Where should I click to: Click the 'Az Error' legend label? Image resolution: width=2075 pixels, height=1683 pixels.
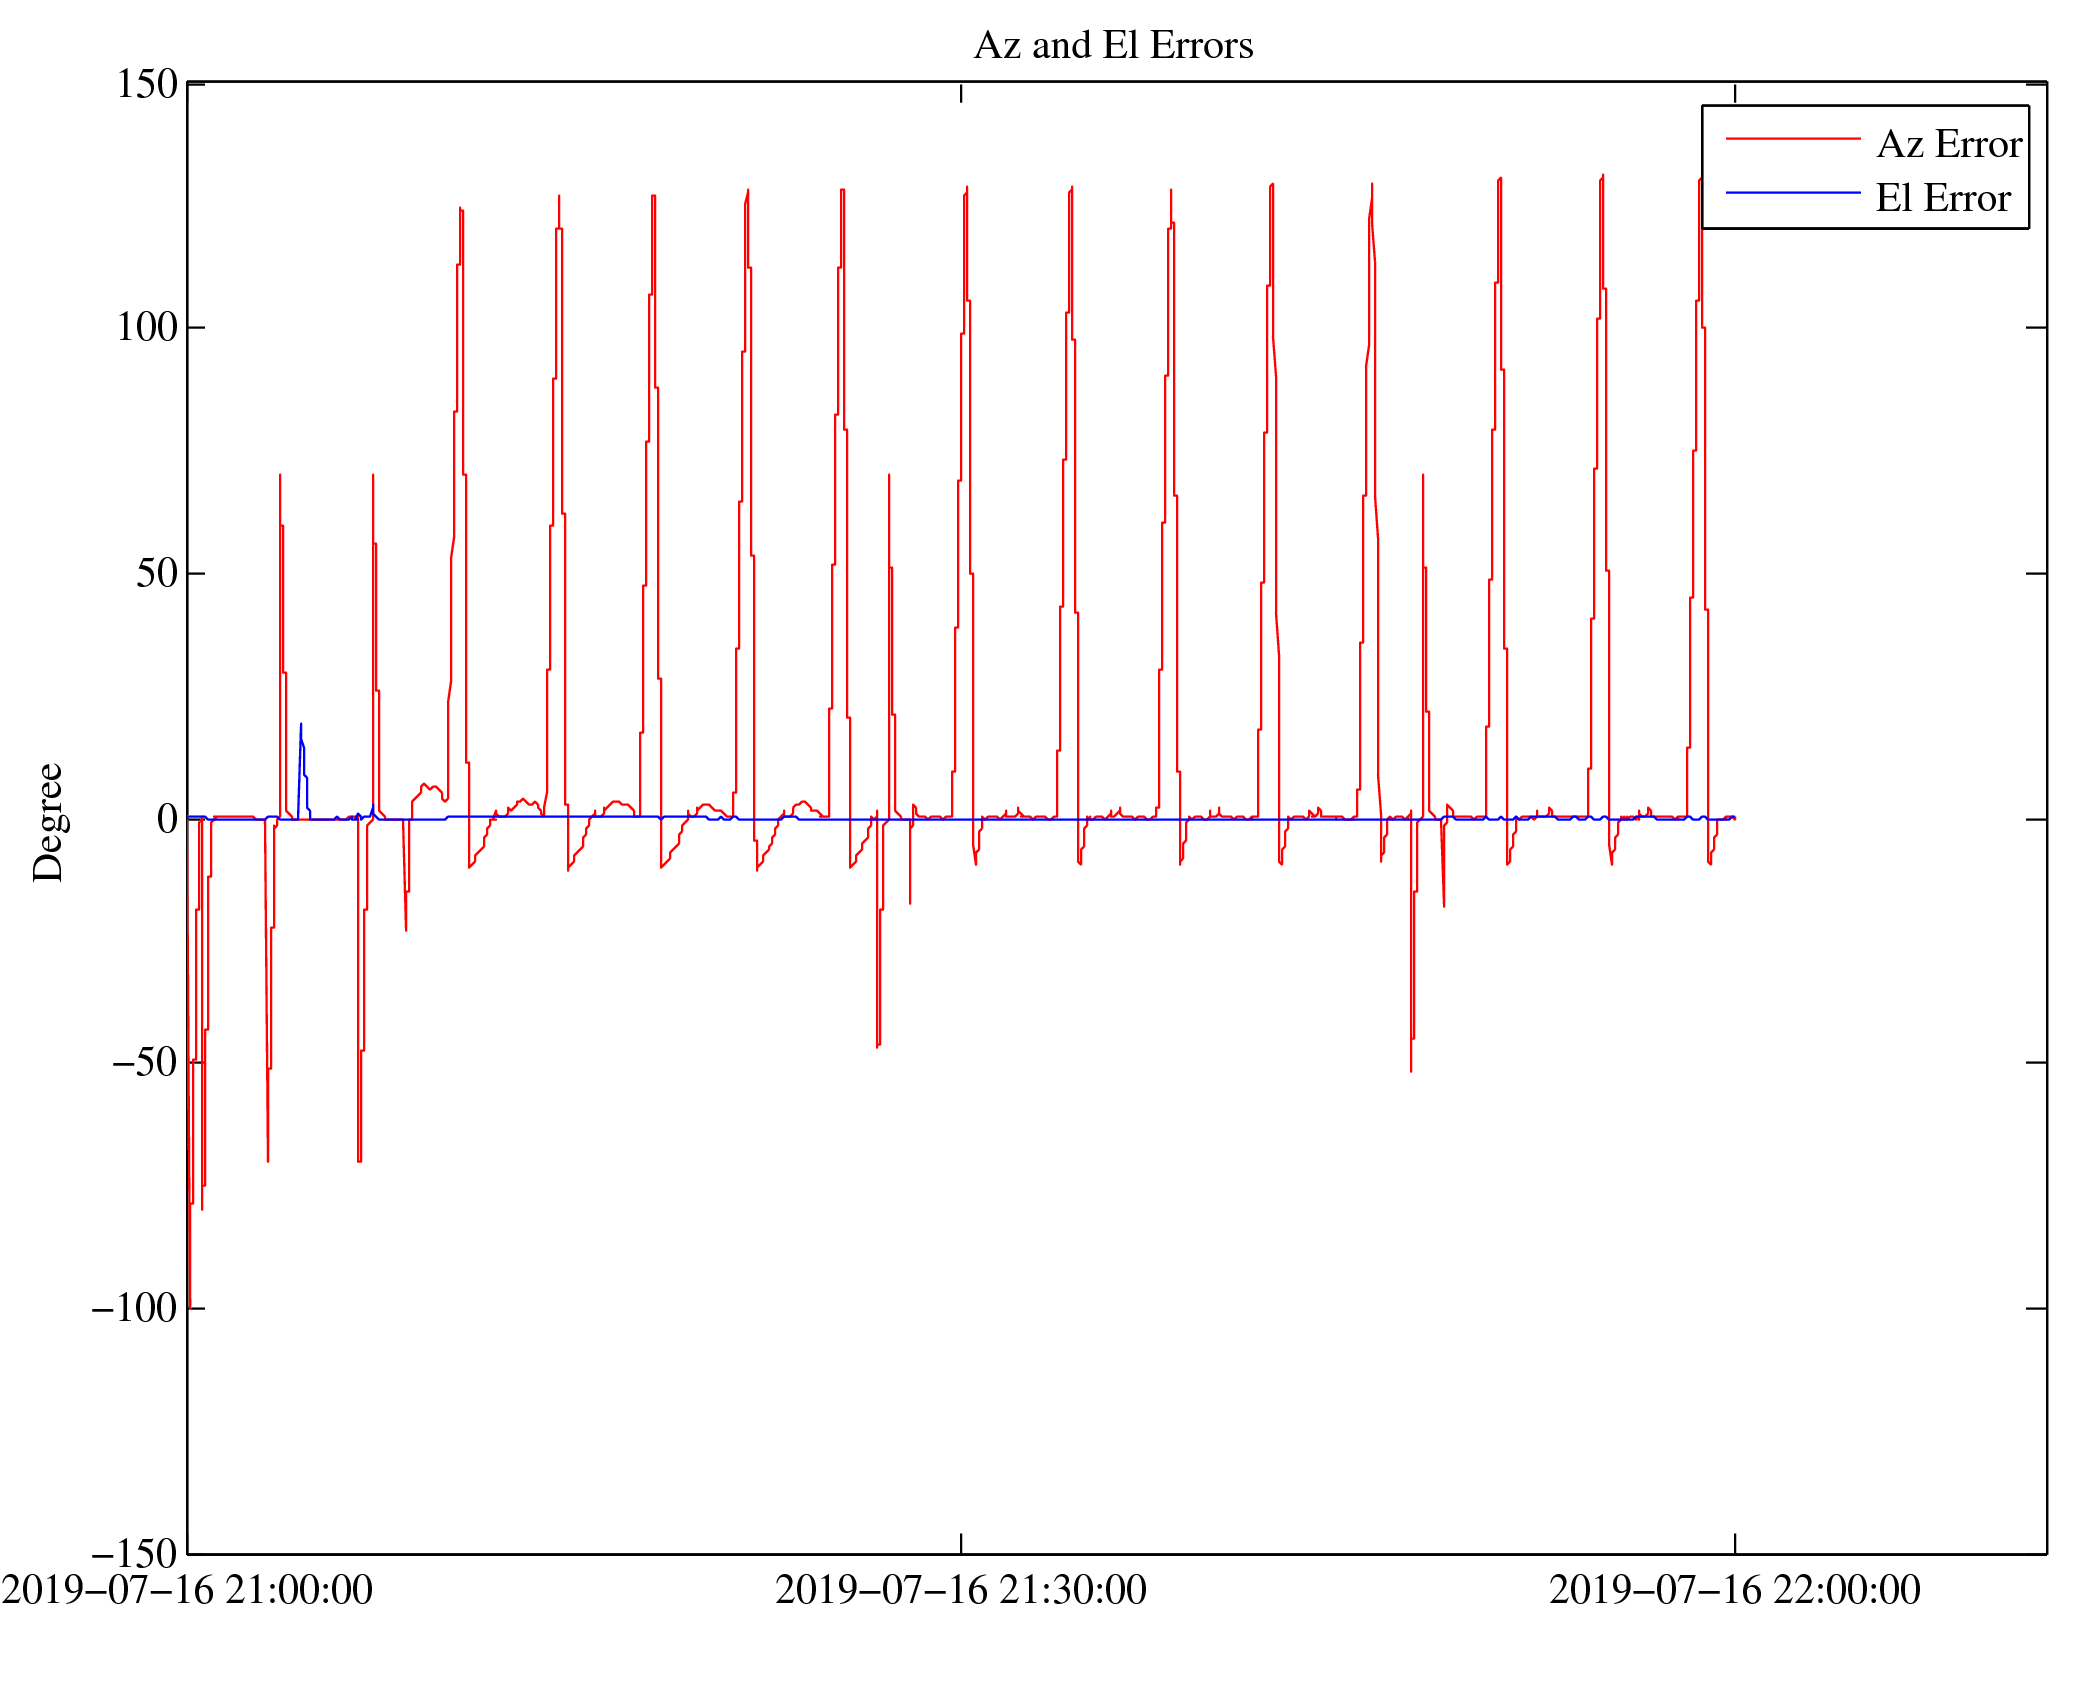click(x=1948, y=145)
